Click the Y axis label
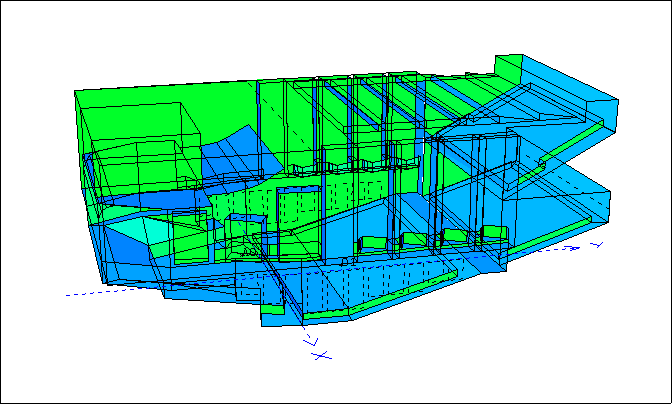The height and width of the screenshot is (404, 672). pyautogui.click(x=596, y=244)
